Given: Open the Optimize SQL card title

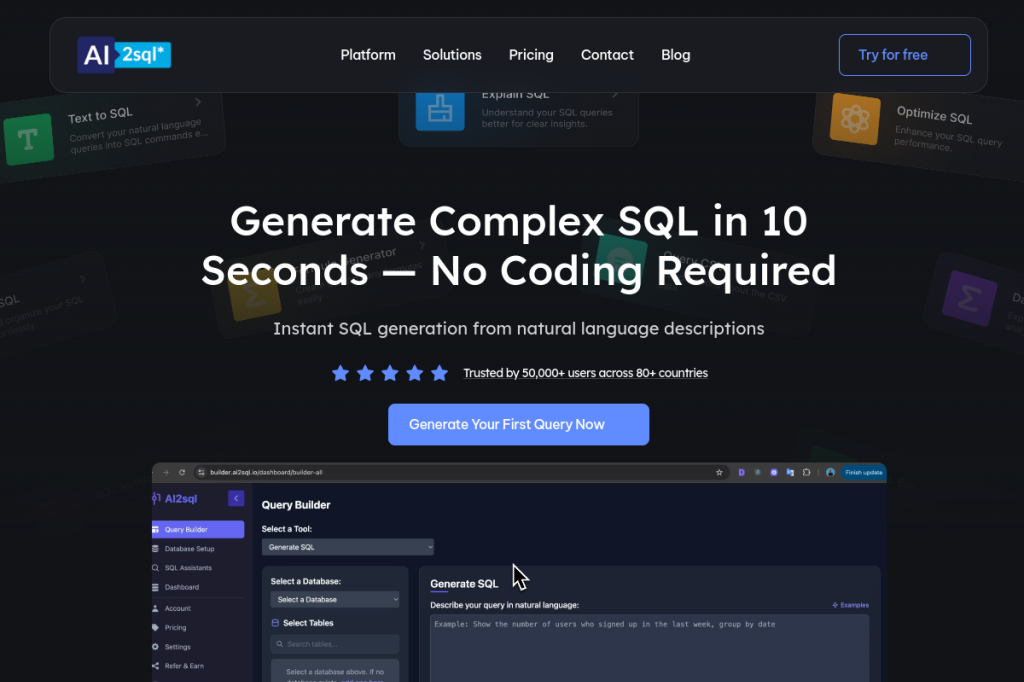Looking at the screenshot, I should 935,114.
